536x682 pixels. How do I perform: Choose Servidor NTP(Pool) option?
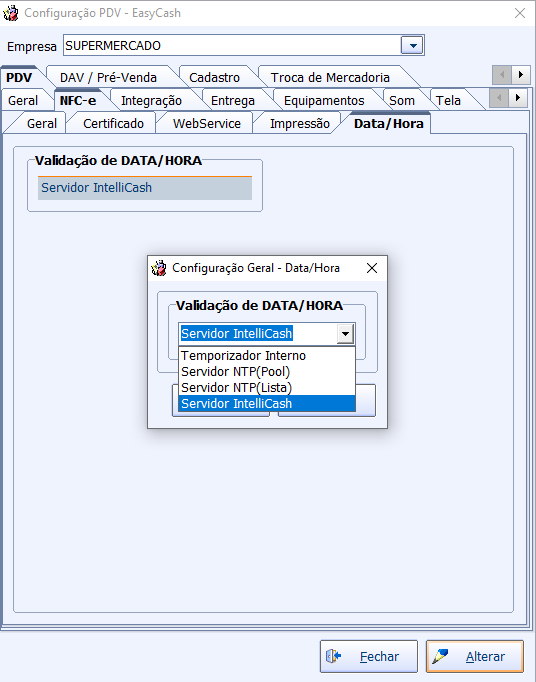click(x=267, y=371)
